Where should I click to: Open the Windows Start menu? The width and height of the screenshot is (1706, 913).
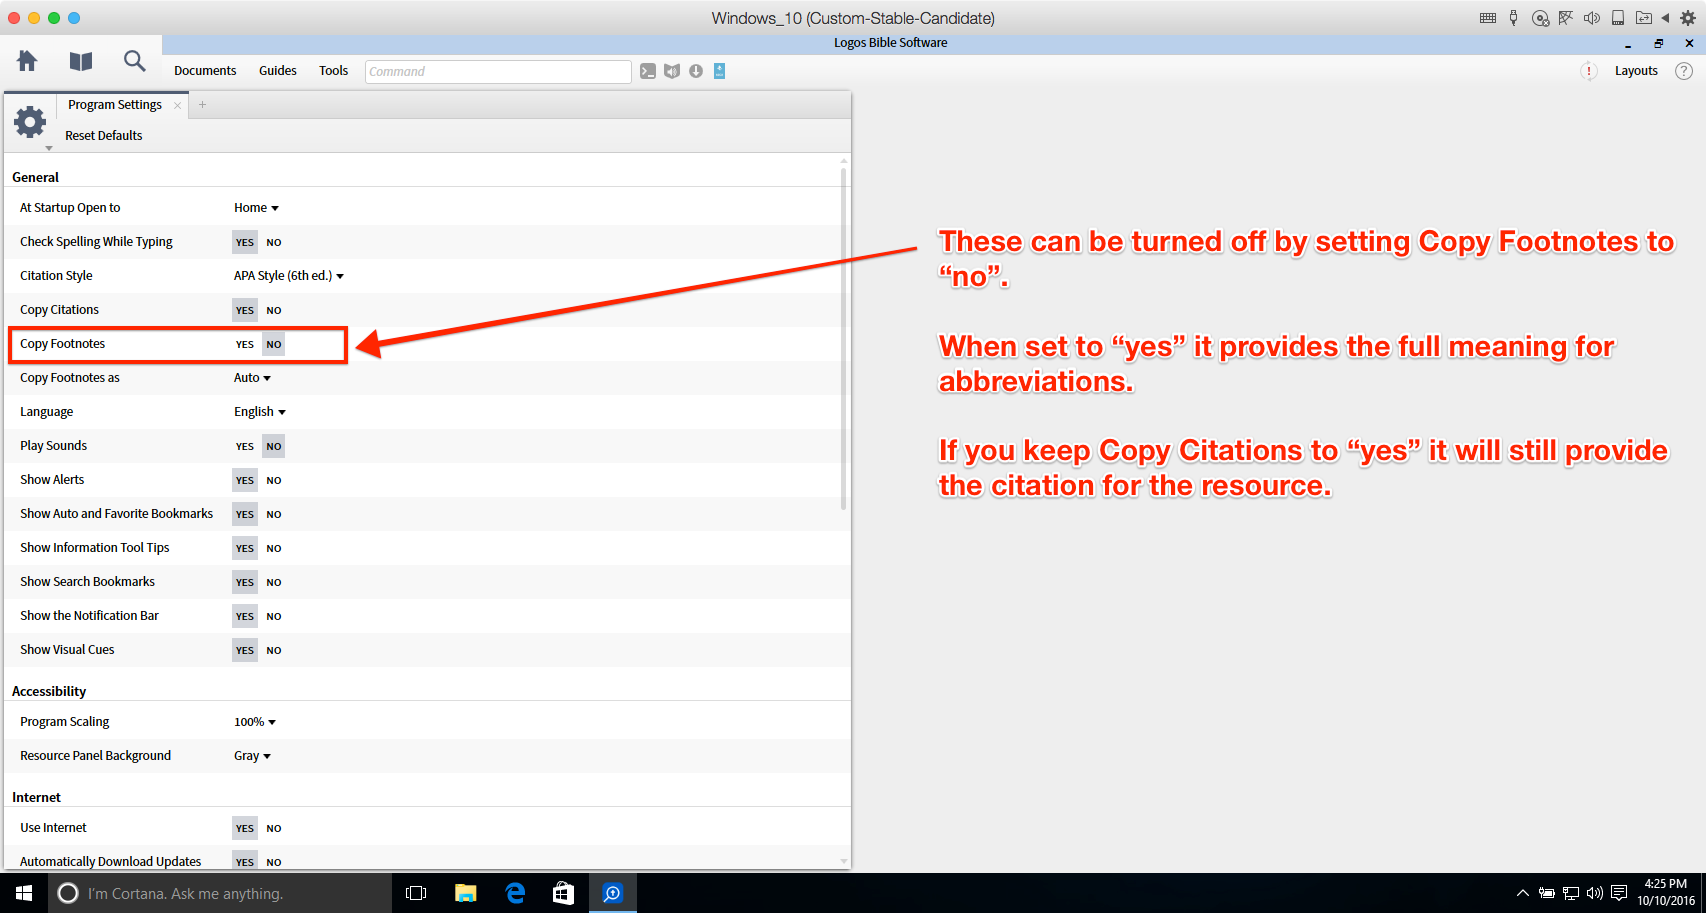(24, 893)
